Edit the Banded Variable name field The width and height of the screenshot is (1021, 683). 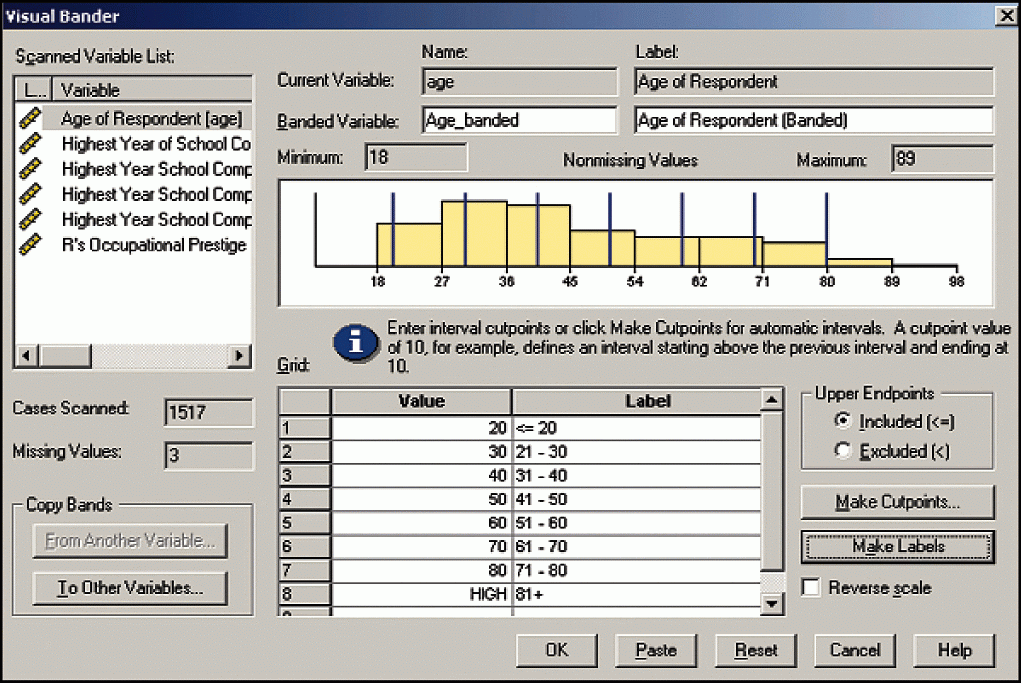coord(519,120)
